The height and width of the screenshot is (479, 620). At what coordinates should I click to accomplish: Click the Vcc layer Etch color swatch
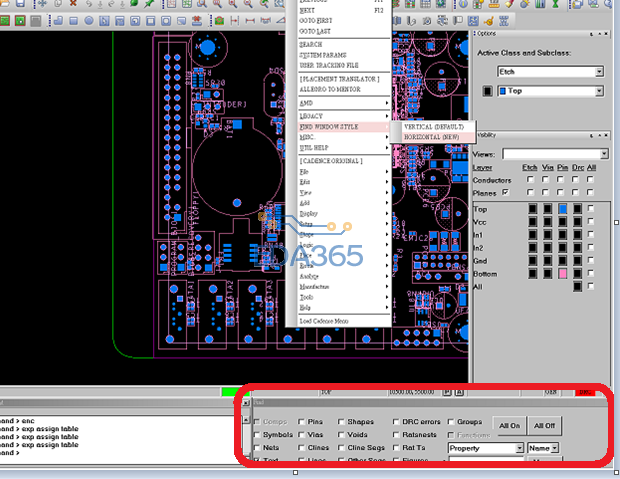[x=533, y=222]
